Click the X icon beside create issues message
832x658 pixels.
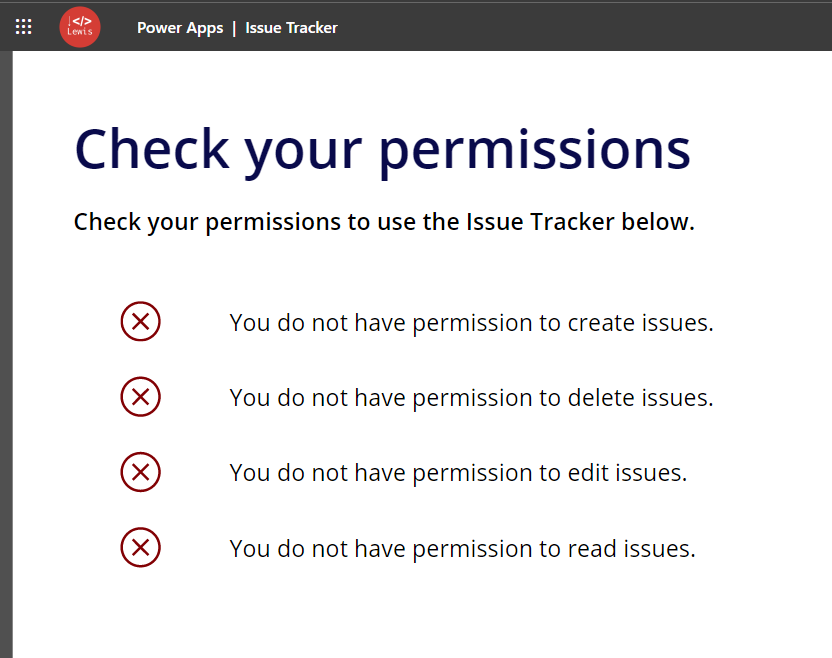click(x=140, y=322)
